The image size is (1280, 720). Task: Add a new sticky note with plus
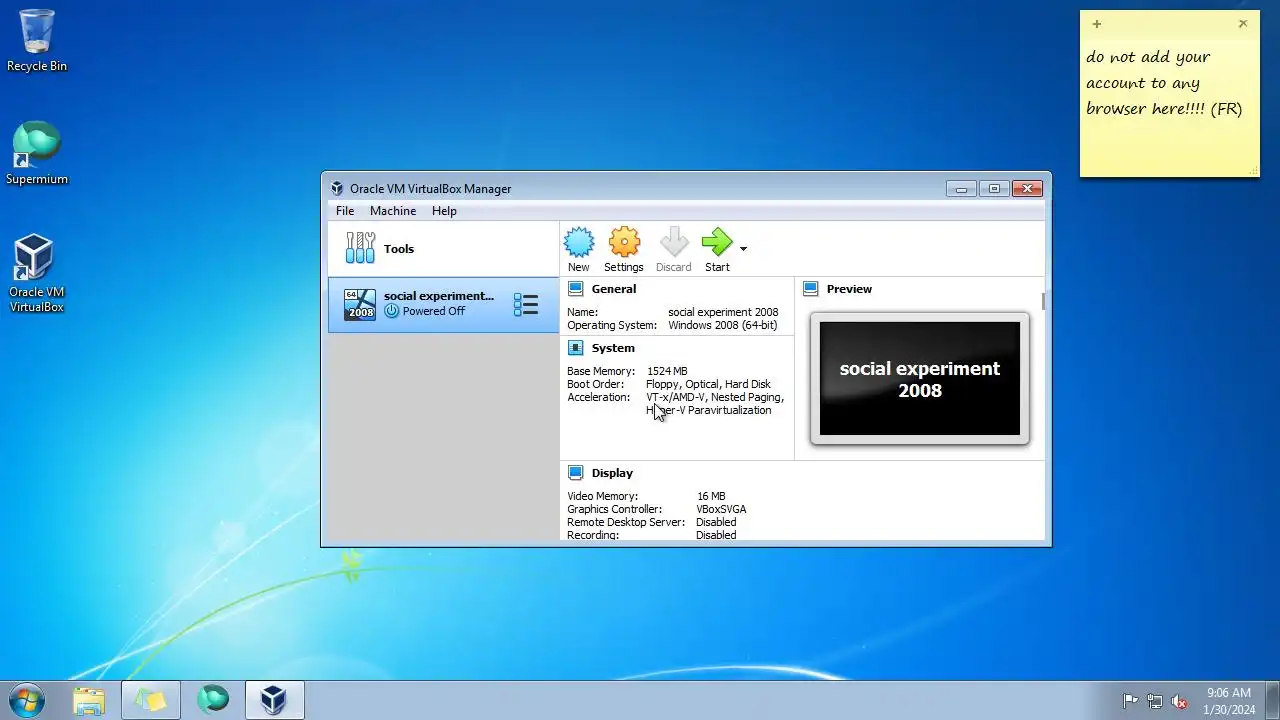point(1097,24)
